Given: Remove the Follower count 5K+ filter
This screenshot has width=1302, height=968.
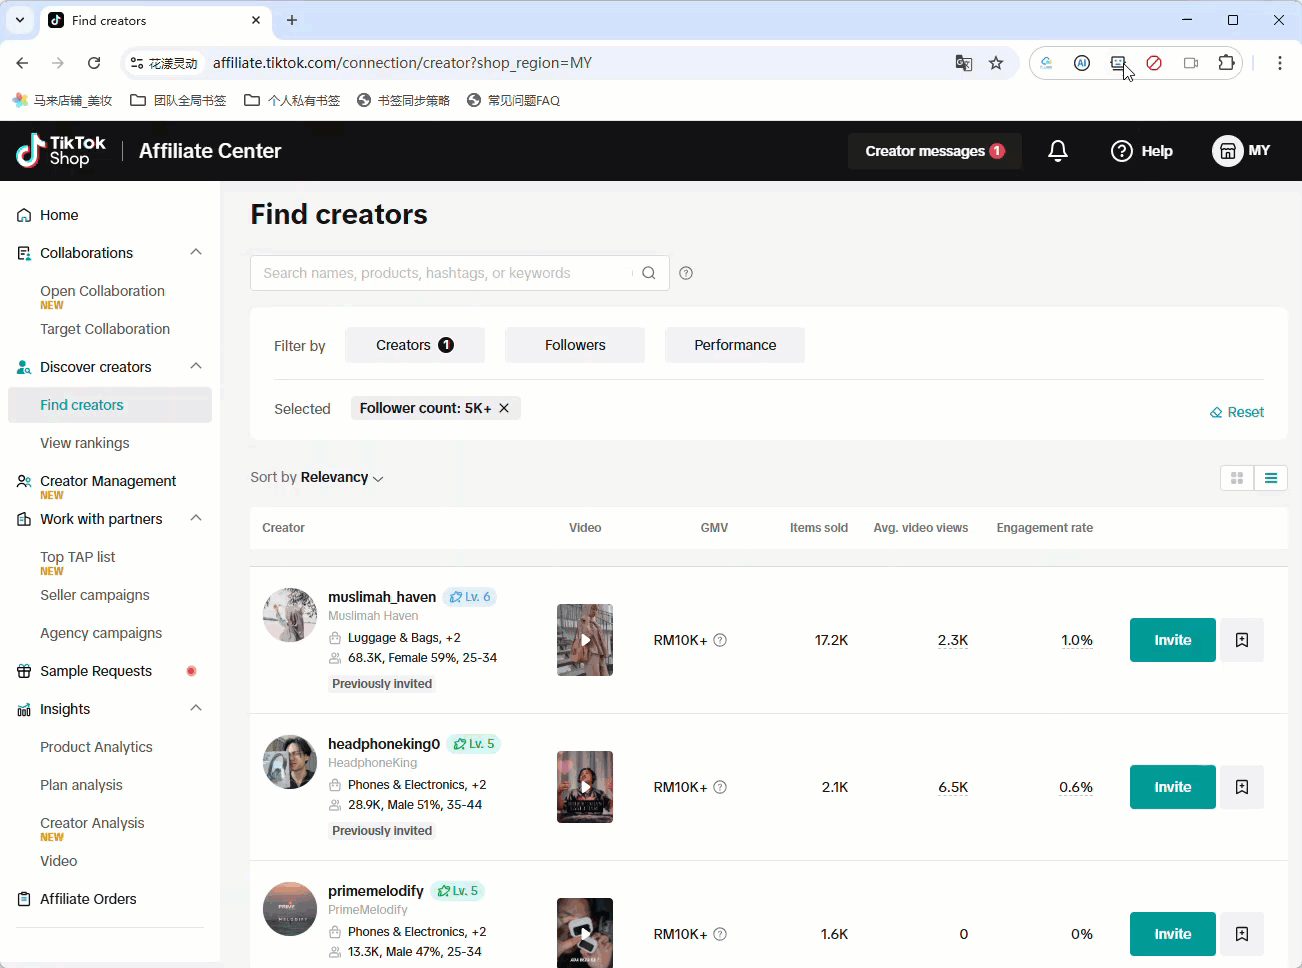Looking at the screenshot, I should [x=504, y=408].
